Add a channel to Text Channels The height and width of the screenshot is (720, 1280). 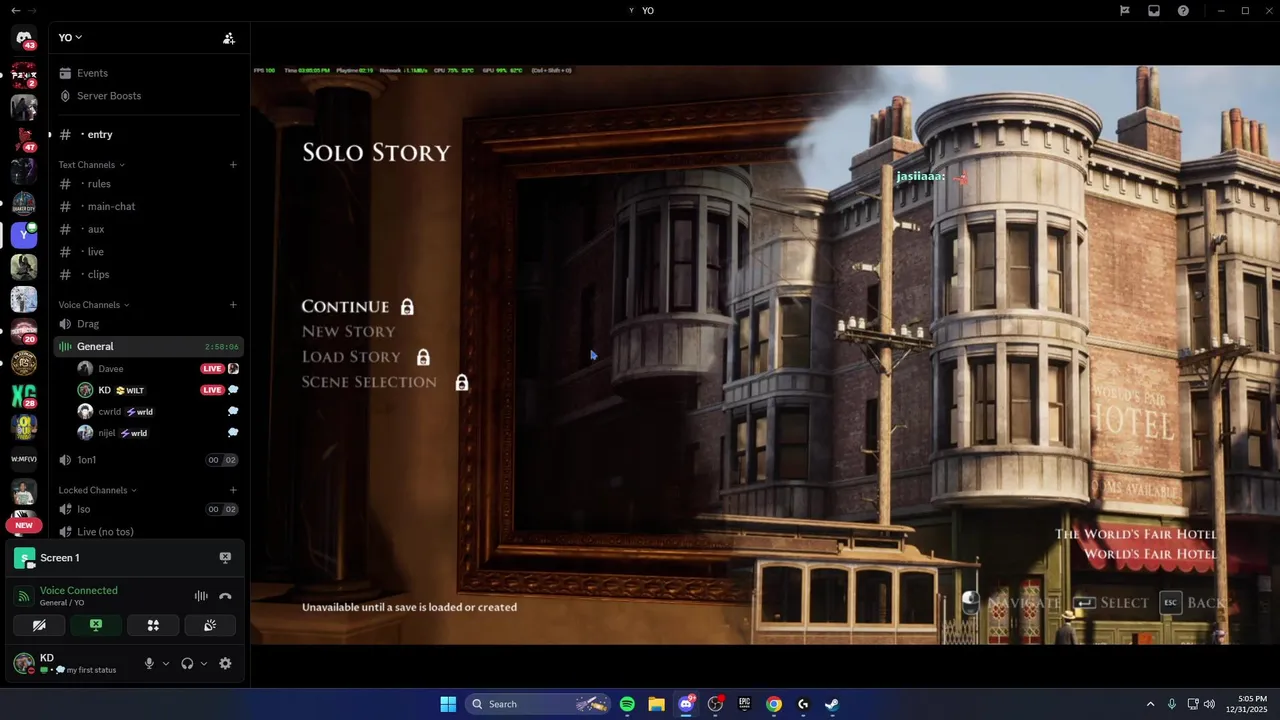[233, 165]
